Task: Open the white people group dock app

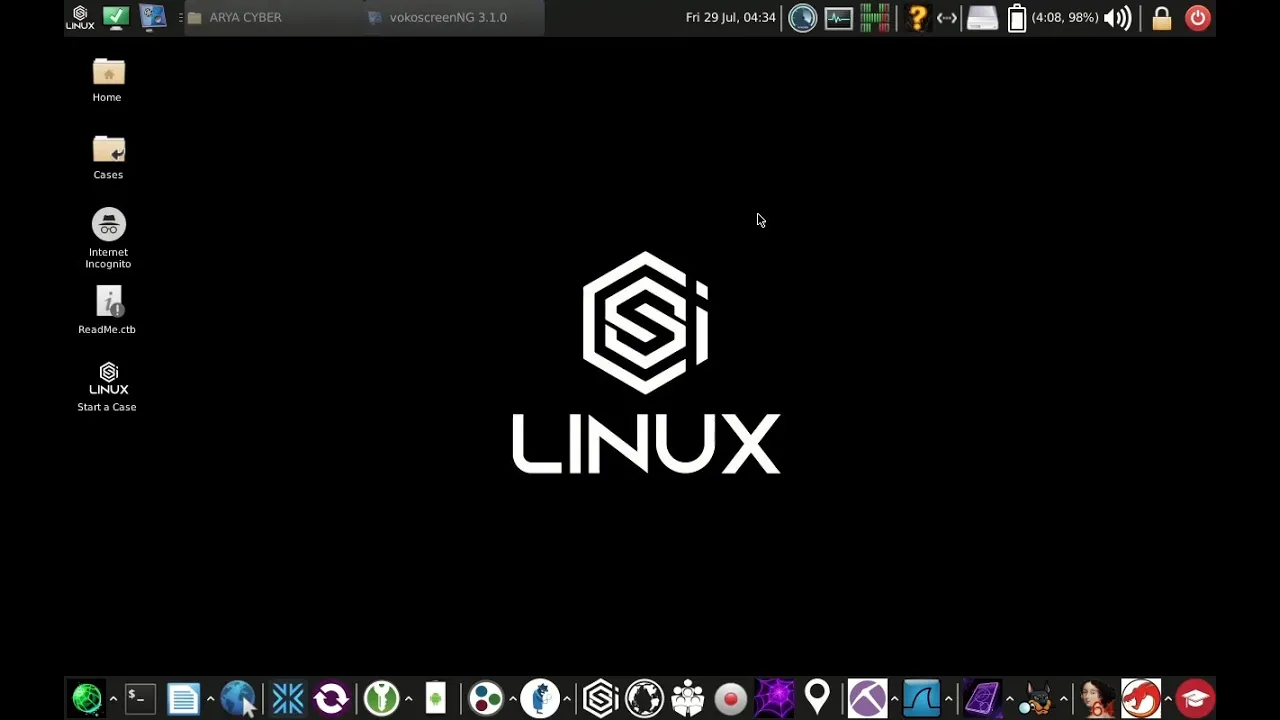Action: pyautogui.click(x=688, y=698)
